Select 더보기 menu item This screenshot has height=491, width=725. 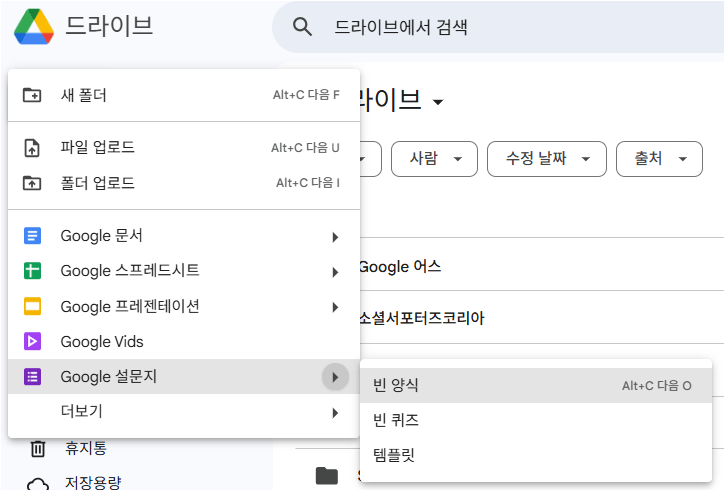184,411
